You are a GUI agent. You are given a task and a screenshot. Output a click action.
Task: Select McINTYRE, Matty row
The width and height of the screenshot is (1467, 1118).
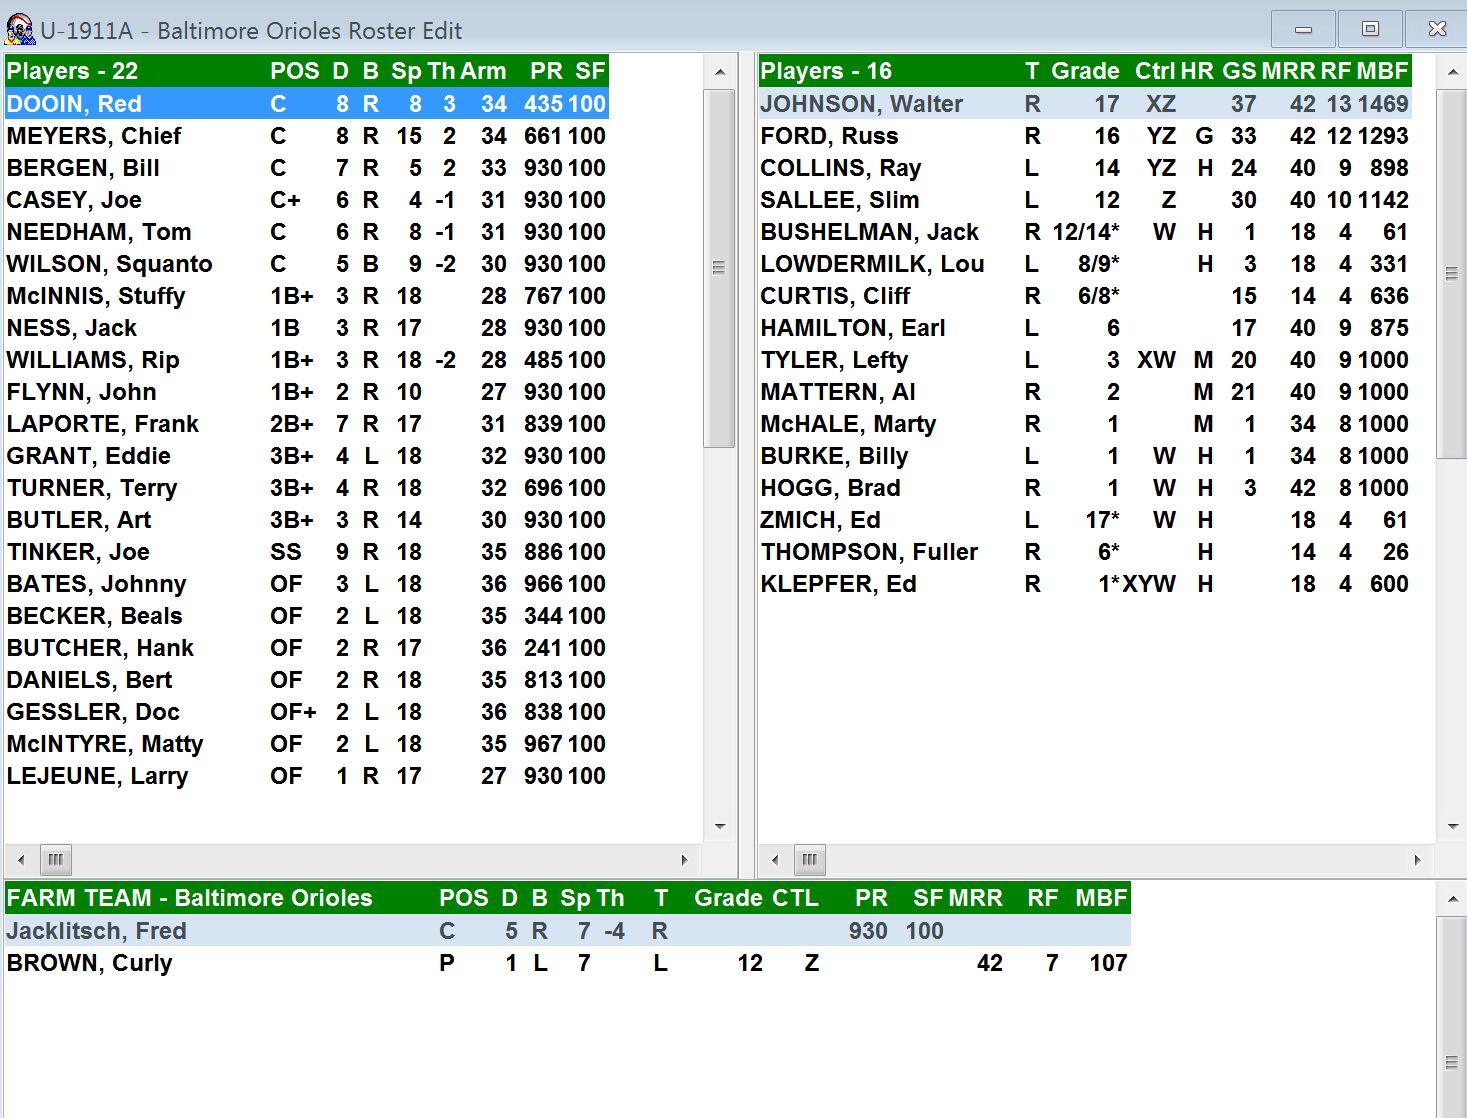306,744
